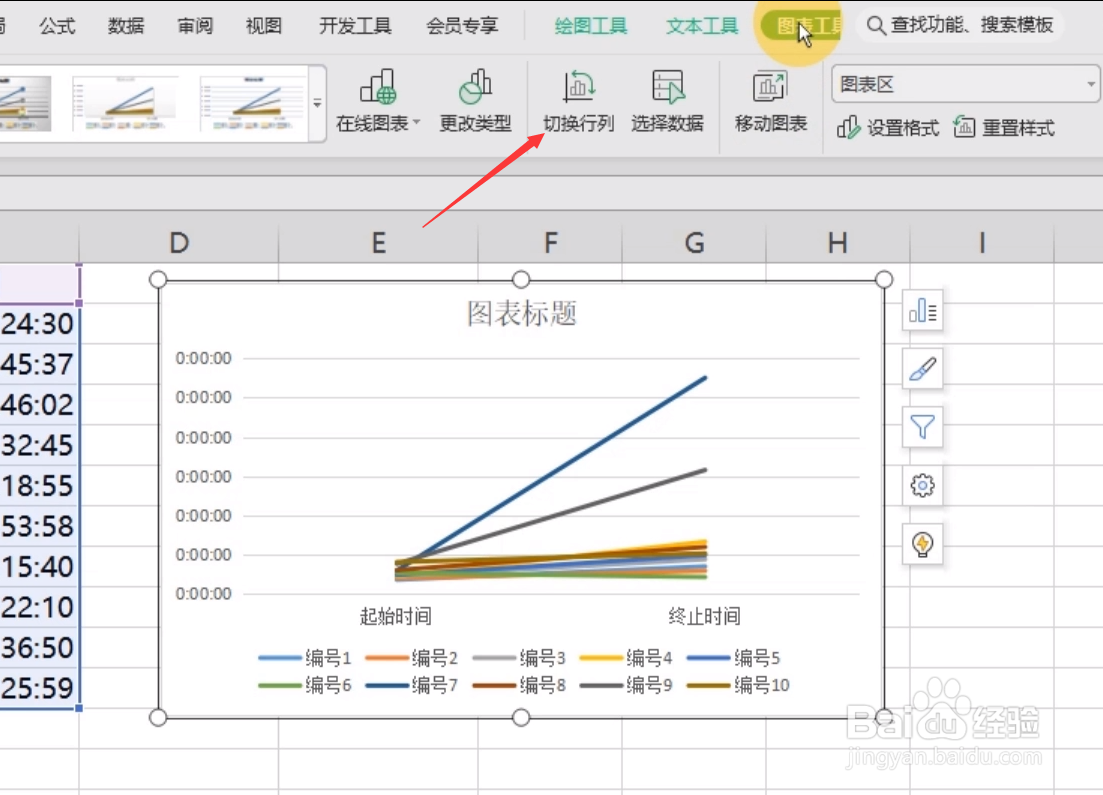Click the chart title 图表标题
This screenshot has height=795, width=1103.
[x=521, y=314]
